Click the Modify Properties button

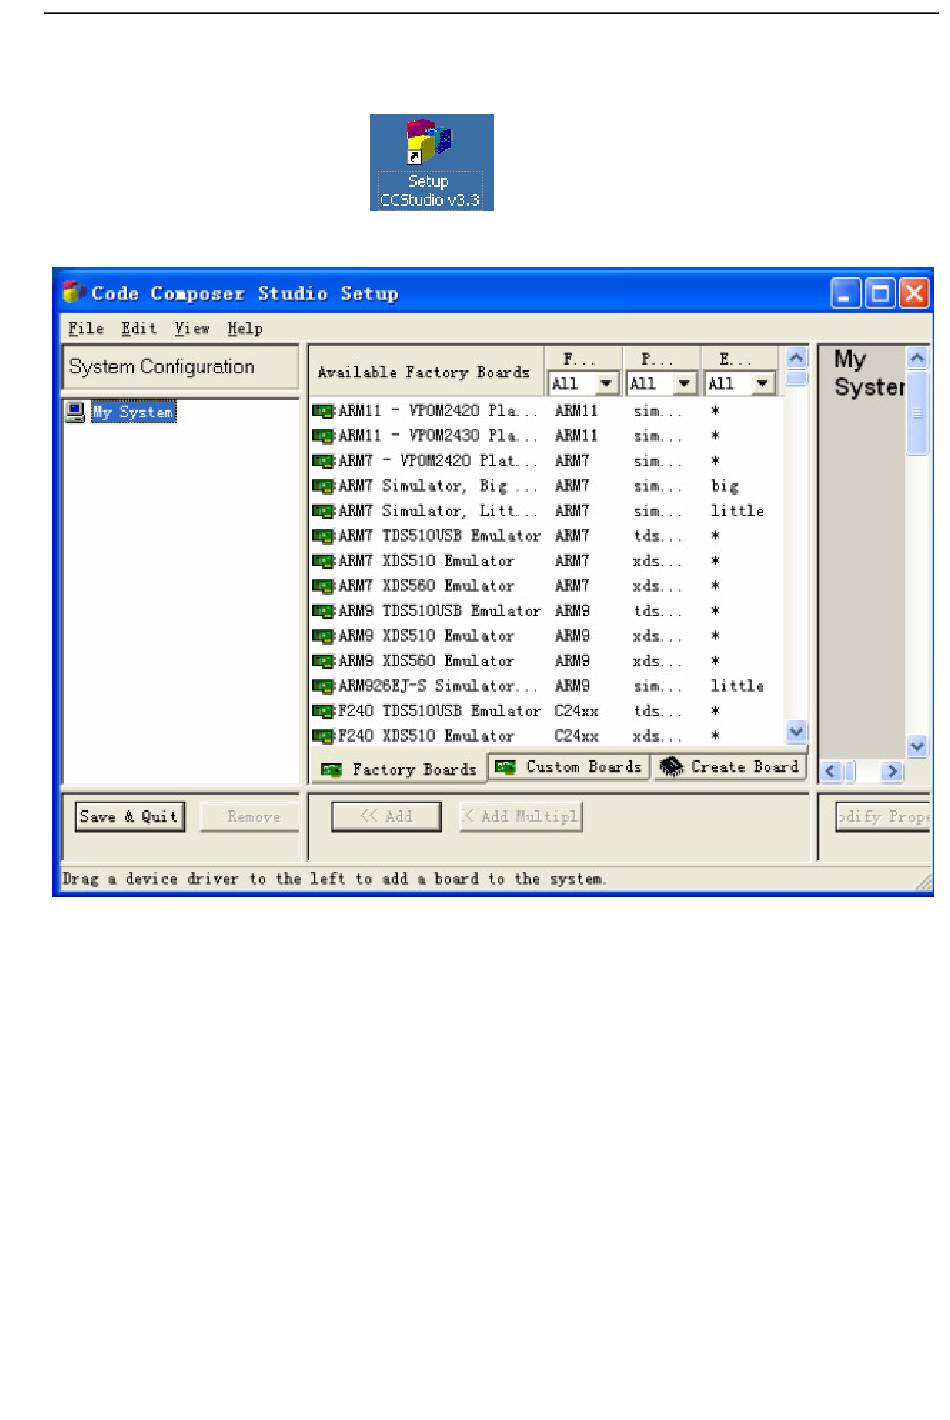884,817
